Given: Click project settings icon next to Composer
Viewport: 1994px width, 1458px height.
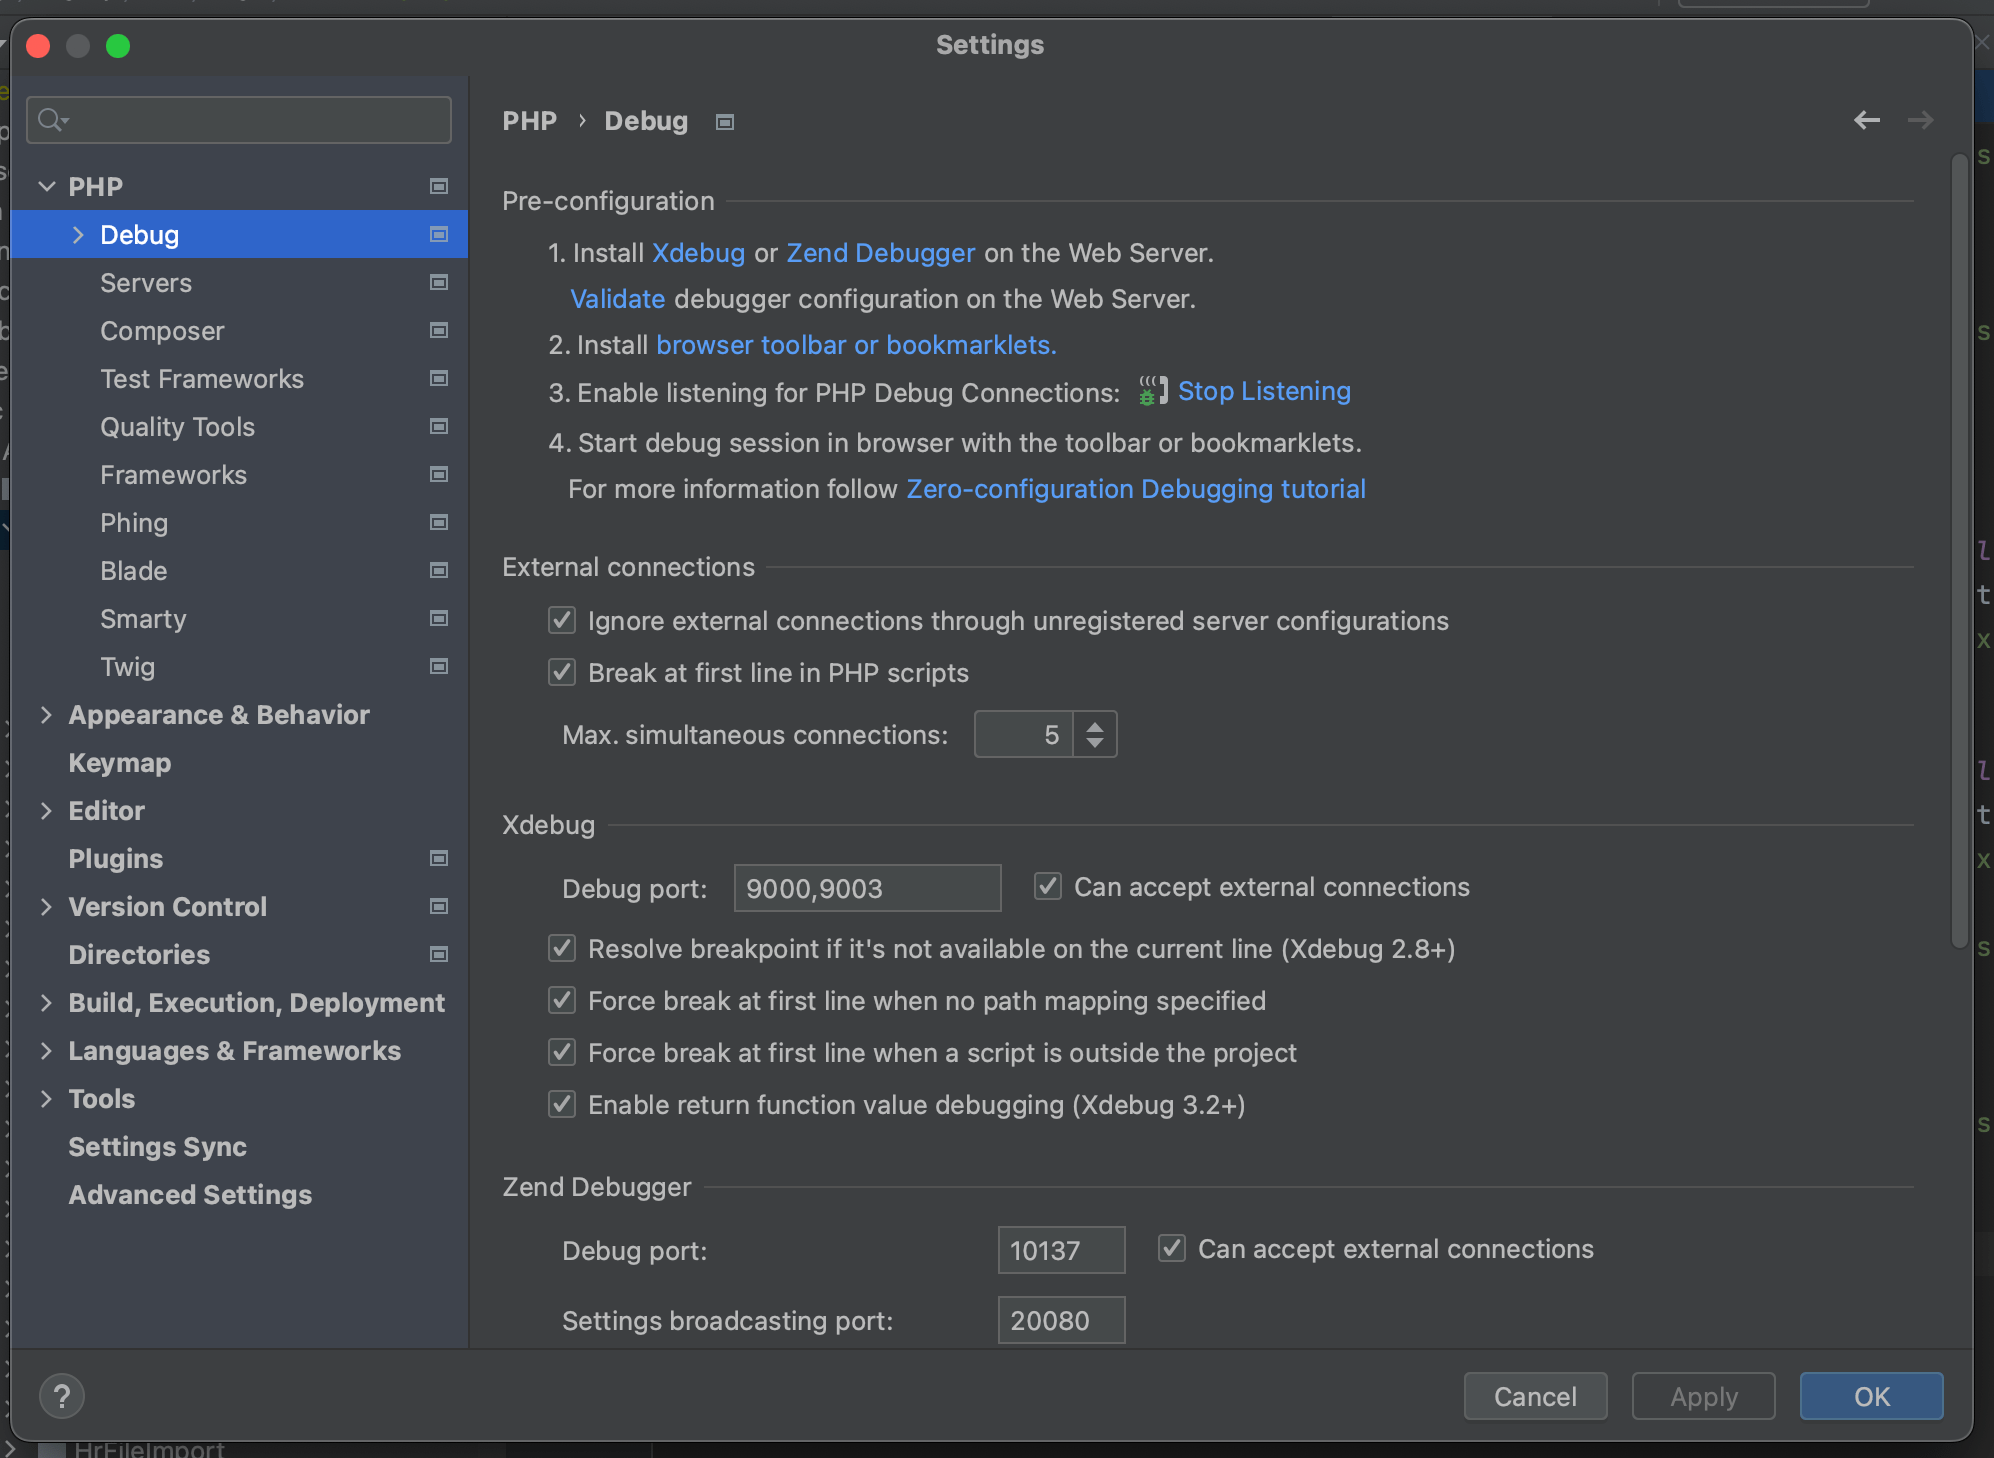Looking at the screenshot, I should click(438, 331).
